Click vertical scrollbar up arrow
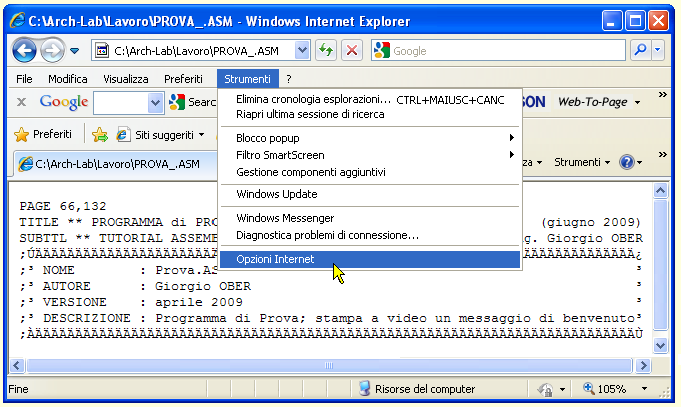This screenshot has width=681, height=407. pos(661,191)
